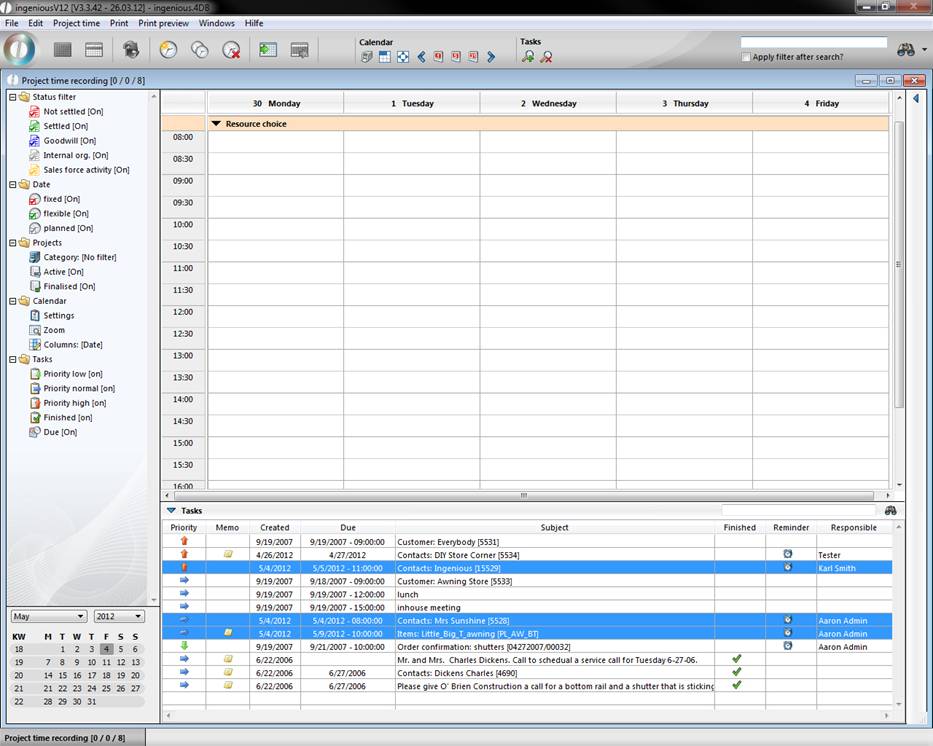Open the Print preview menu
This screenshot has width=933, height=746.
click(162, 23)
